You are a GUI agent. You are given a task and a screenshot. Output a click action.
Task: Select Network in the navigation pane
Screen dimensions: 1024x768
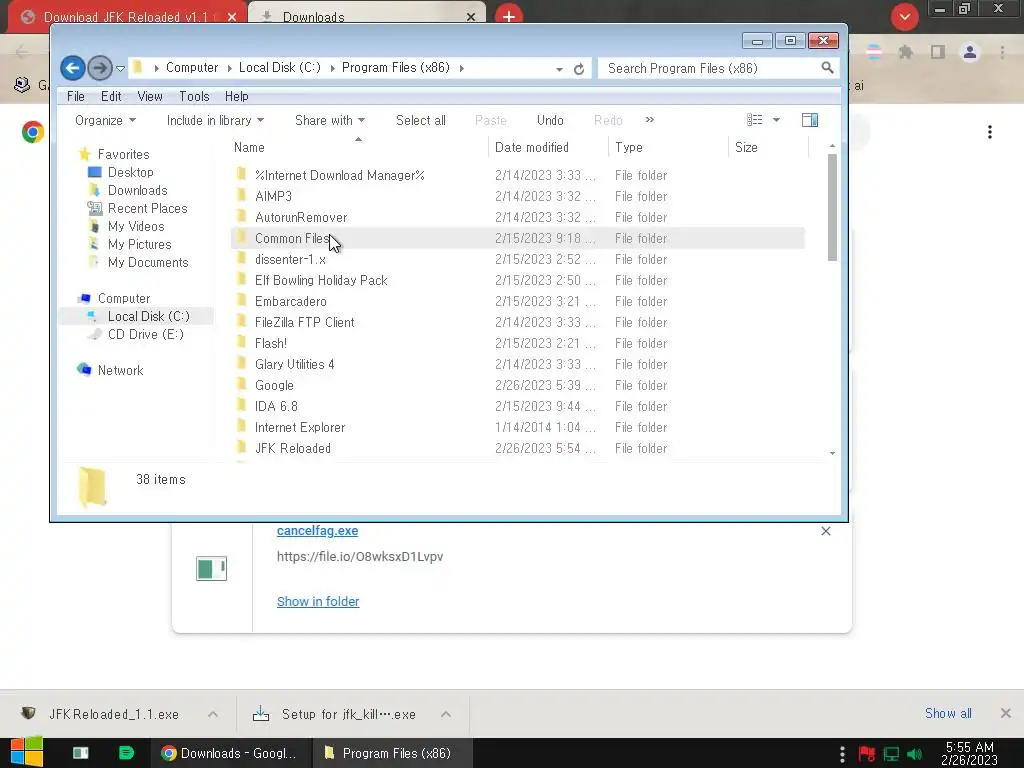click(x=120, y=370)
